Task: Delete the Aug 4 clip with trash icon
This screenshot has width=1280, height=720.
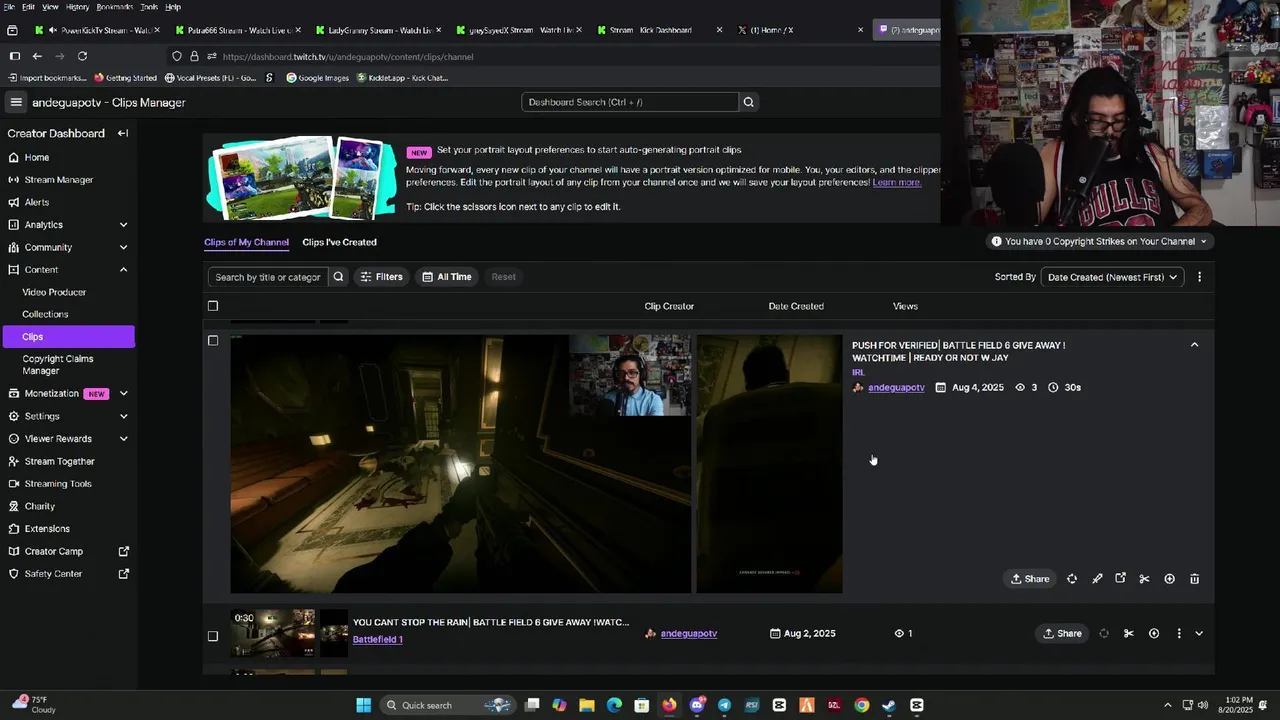Action: coord(1194,579)
